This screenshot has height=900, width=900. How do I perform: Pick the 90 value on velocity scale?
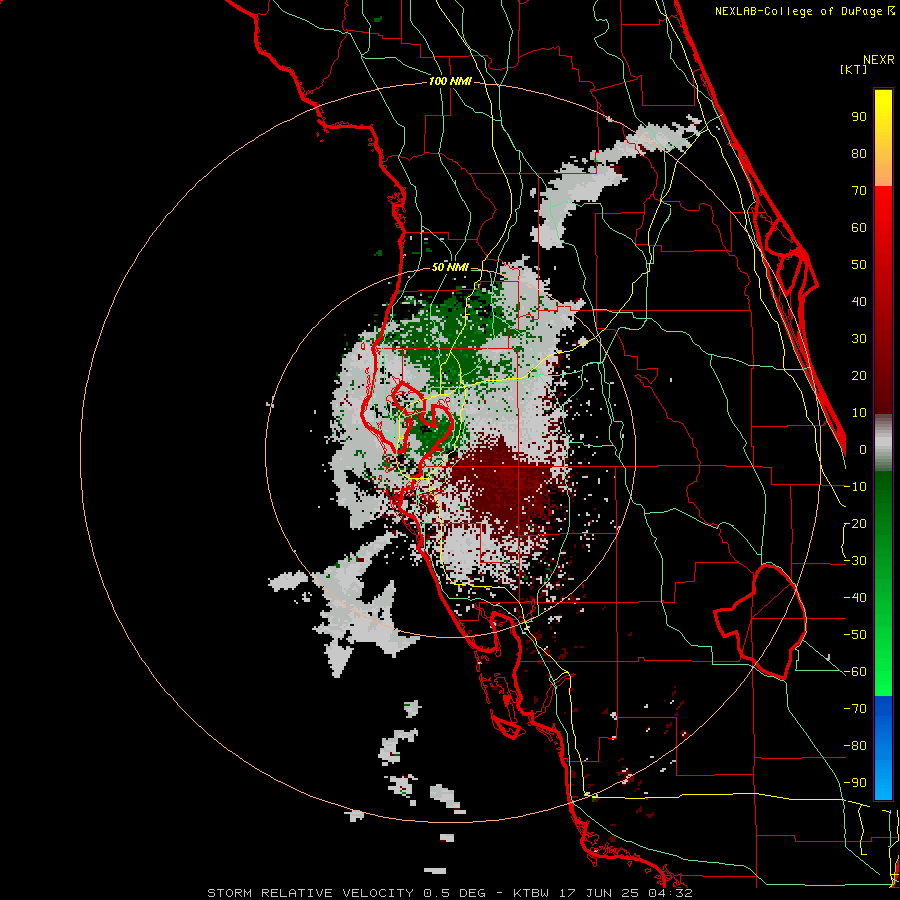[859, 117]
